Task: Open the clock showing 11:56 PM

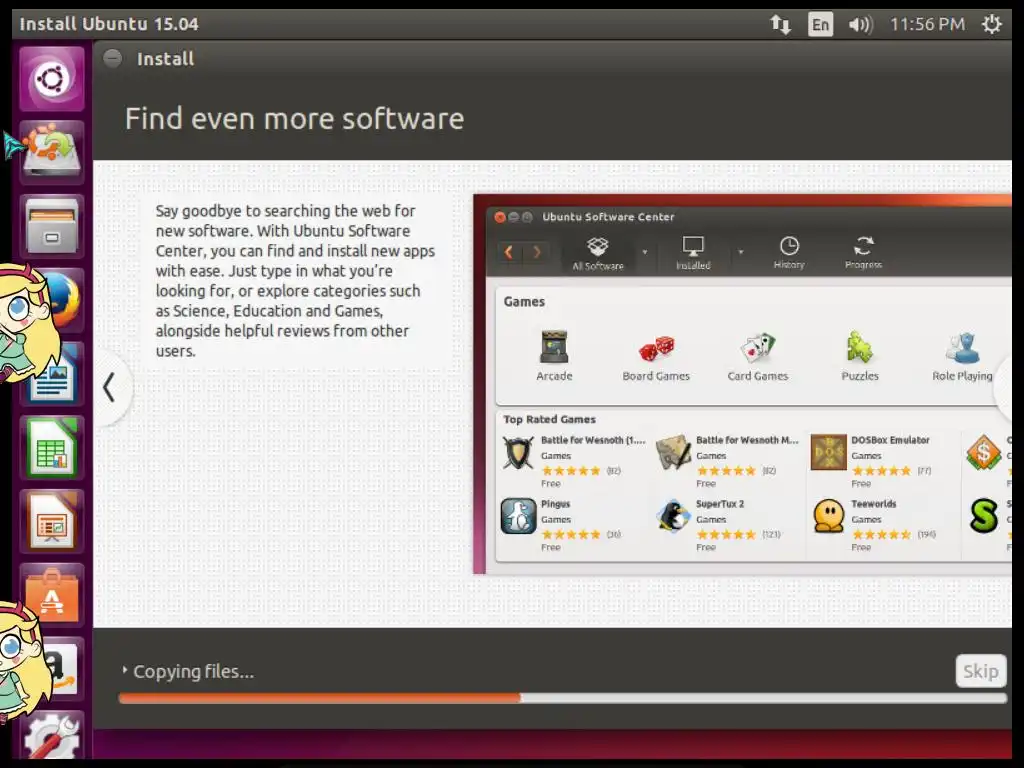Action: [927, 24]
